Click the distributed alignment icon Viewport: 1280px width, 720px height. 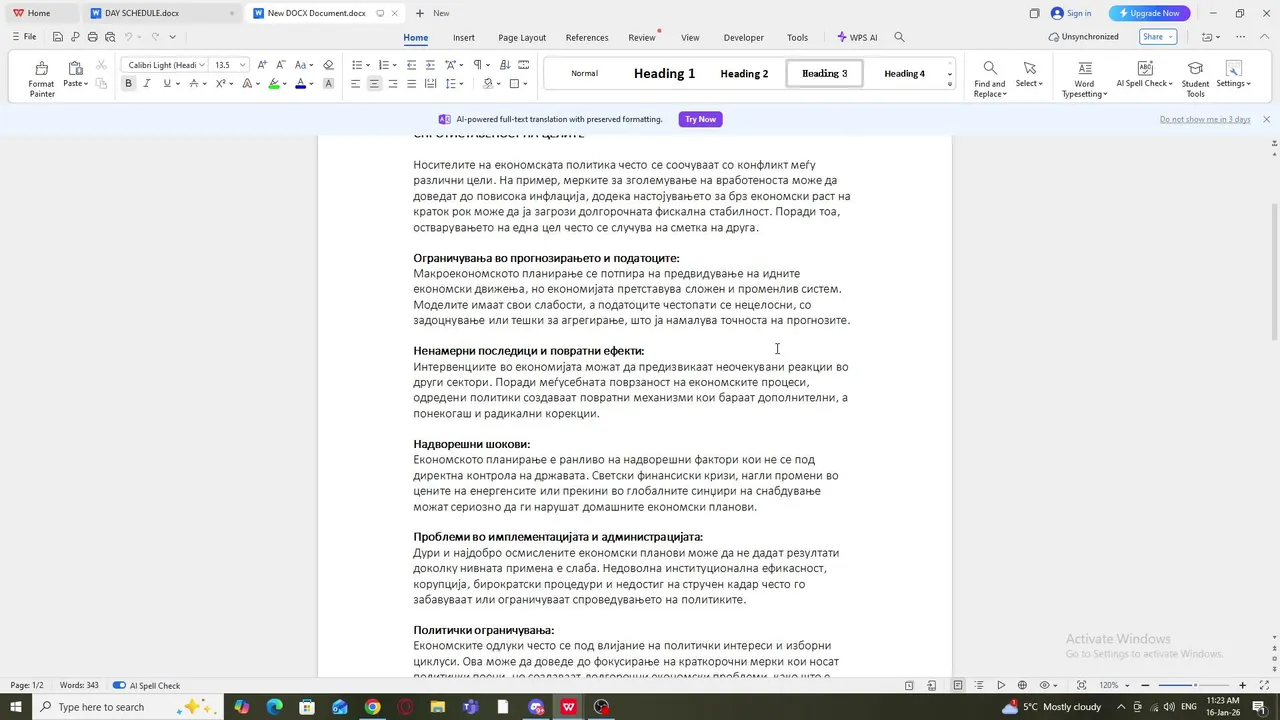430,84
